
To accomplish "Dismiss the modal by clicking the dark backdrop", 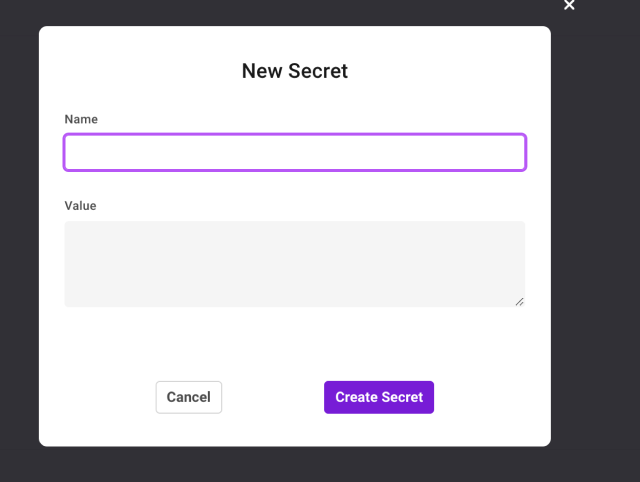I will pos(596,245).
